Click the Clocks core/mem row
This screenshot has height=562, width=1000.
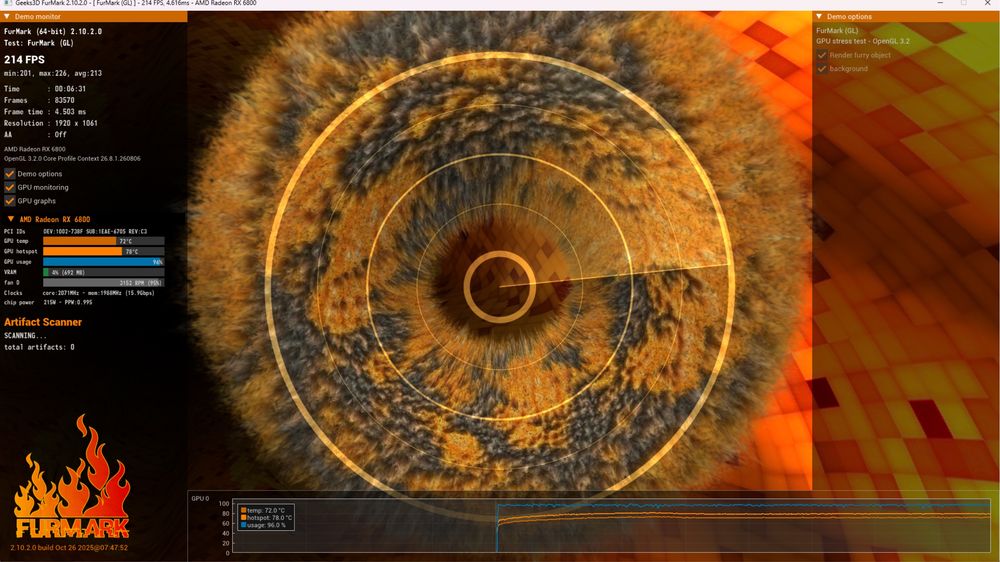(79, 293)
